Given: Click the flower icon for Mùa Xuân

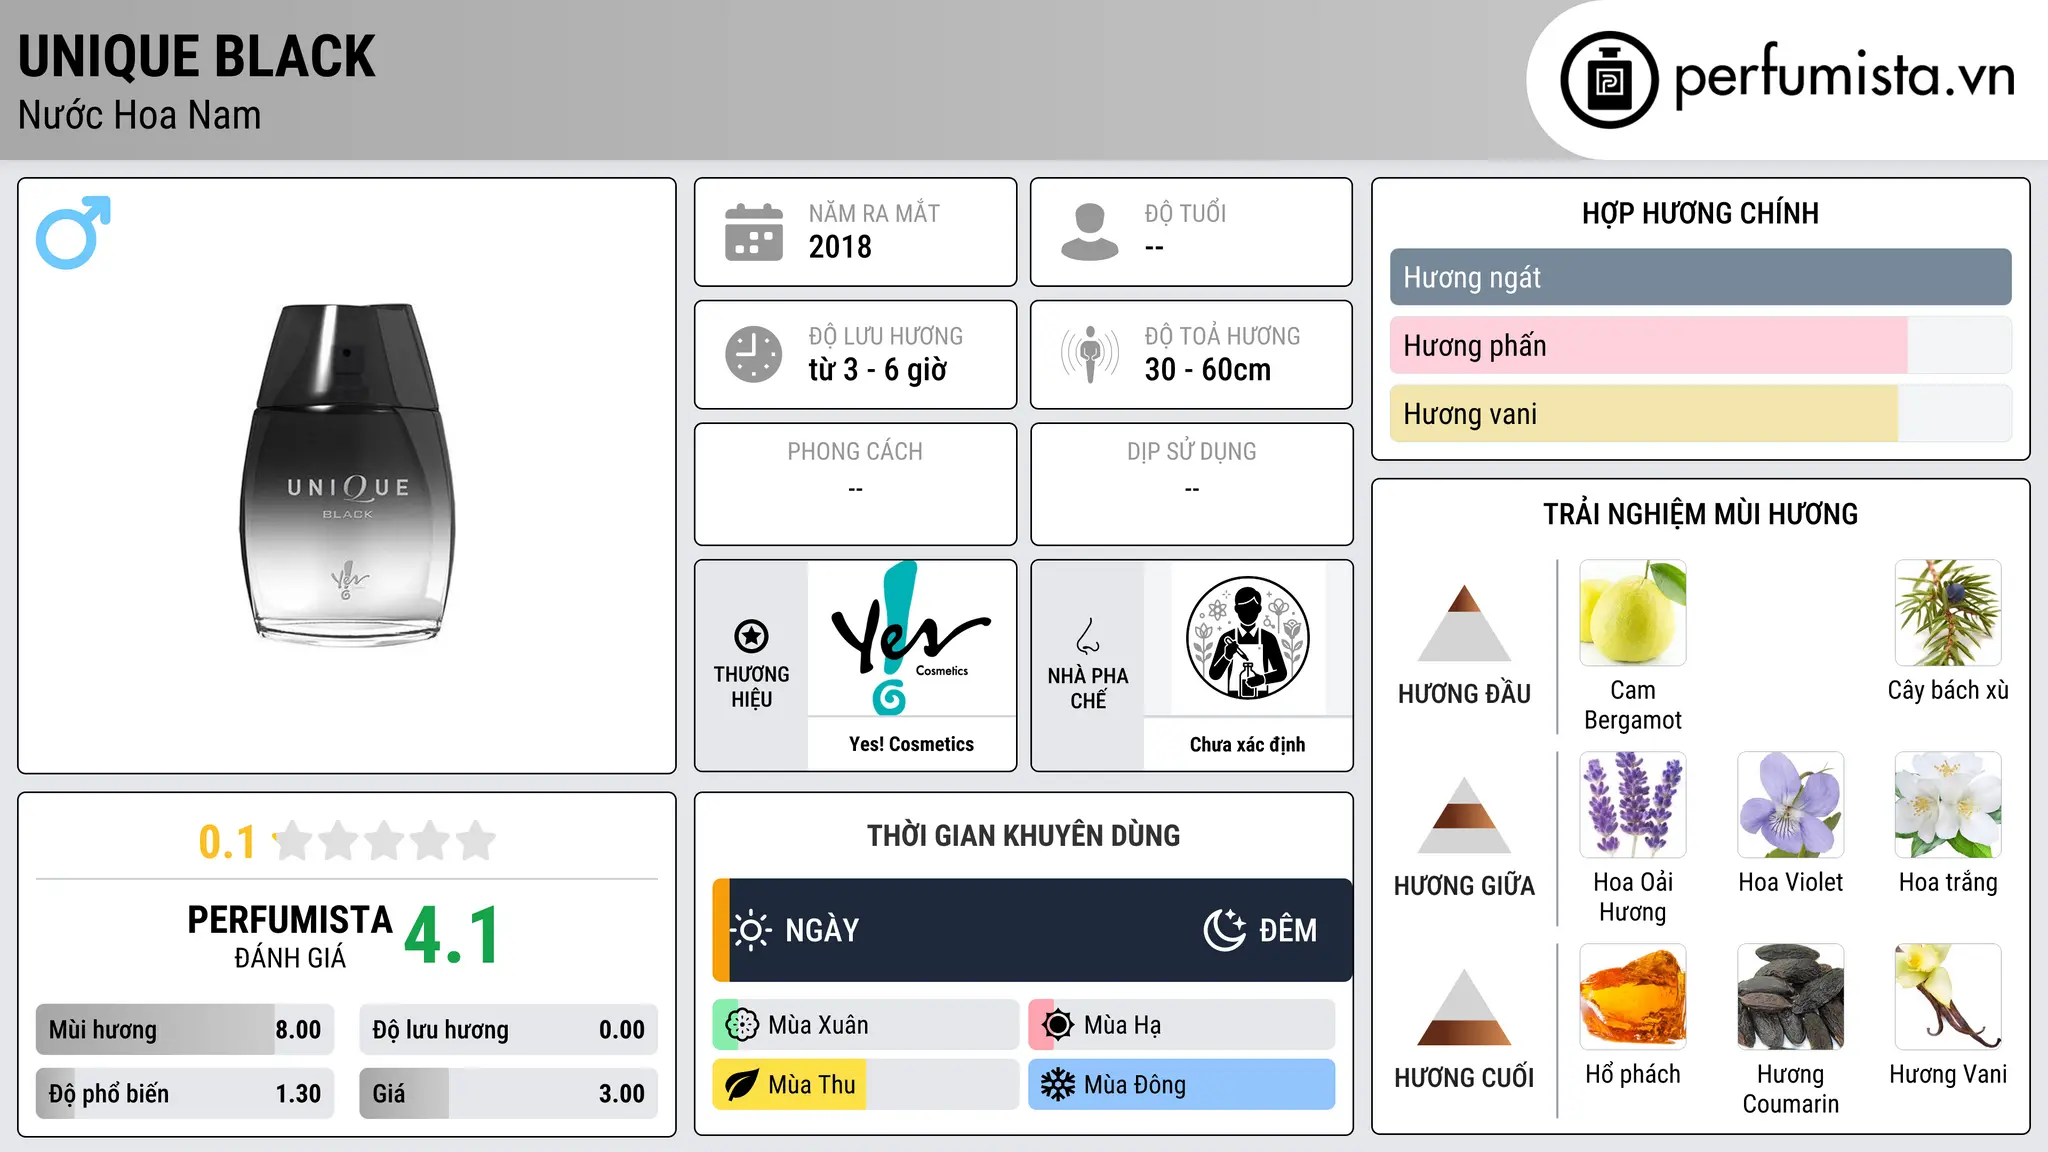Looking at the screenshot, I should click(742, 1025).
